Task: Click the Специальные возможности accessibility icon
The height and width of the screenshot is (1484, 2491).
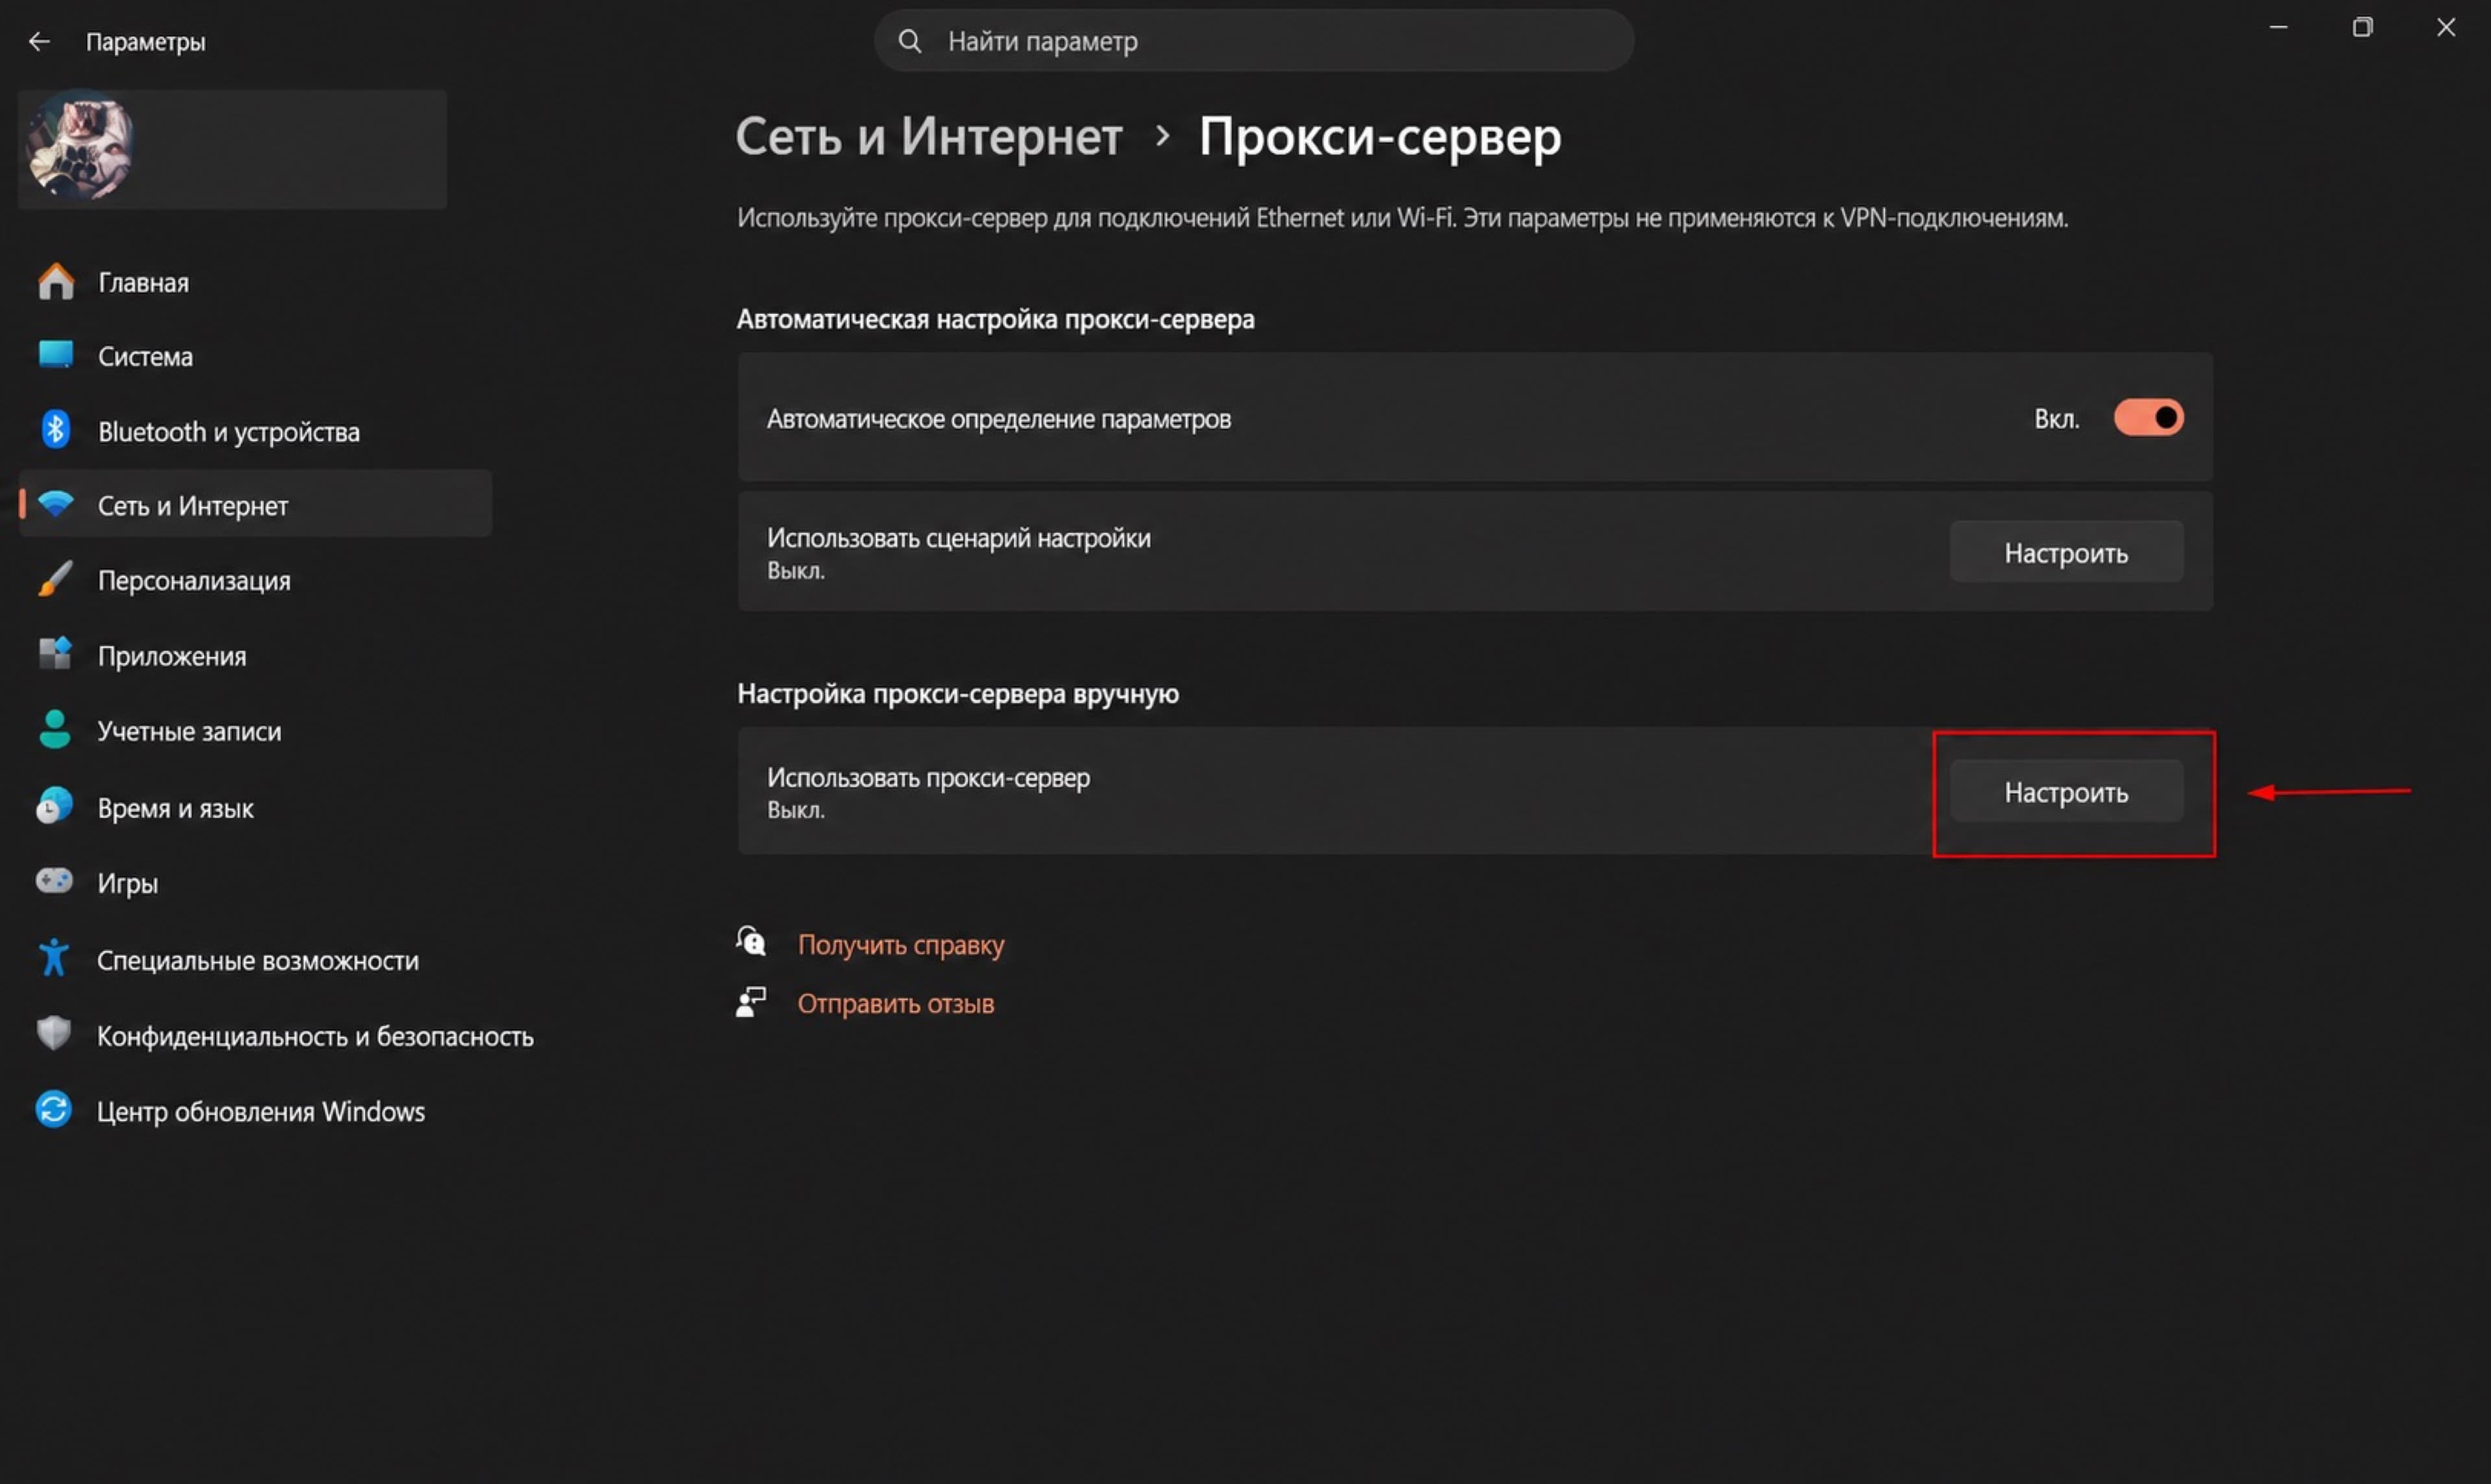Action: click(x=54, y=958)
